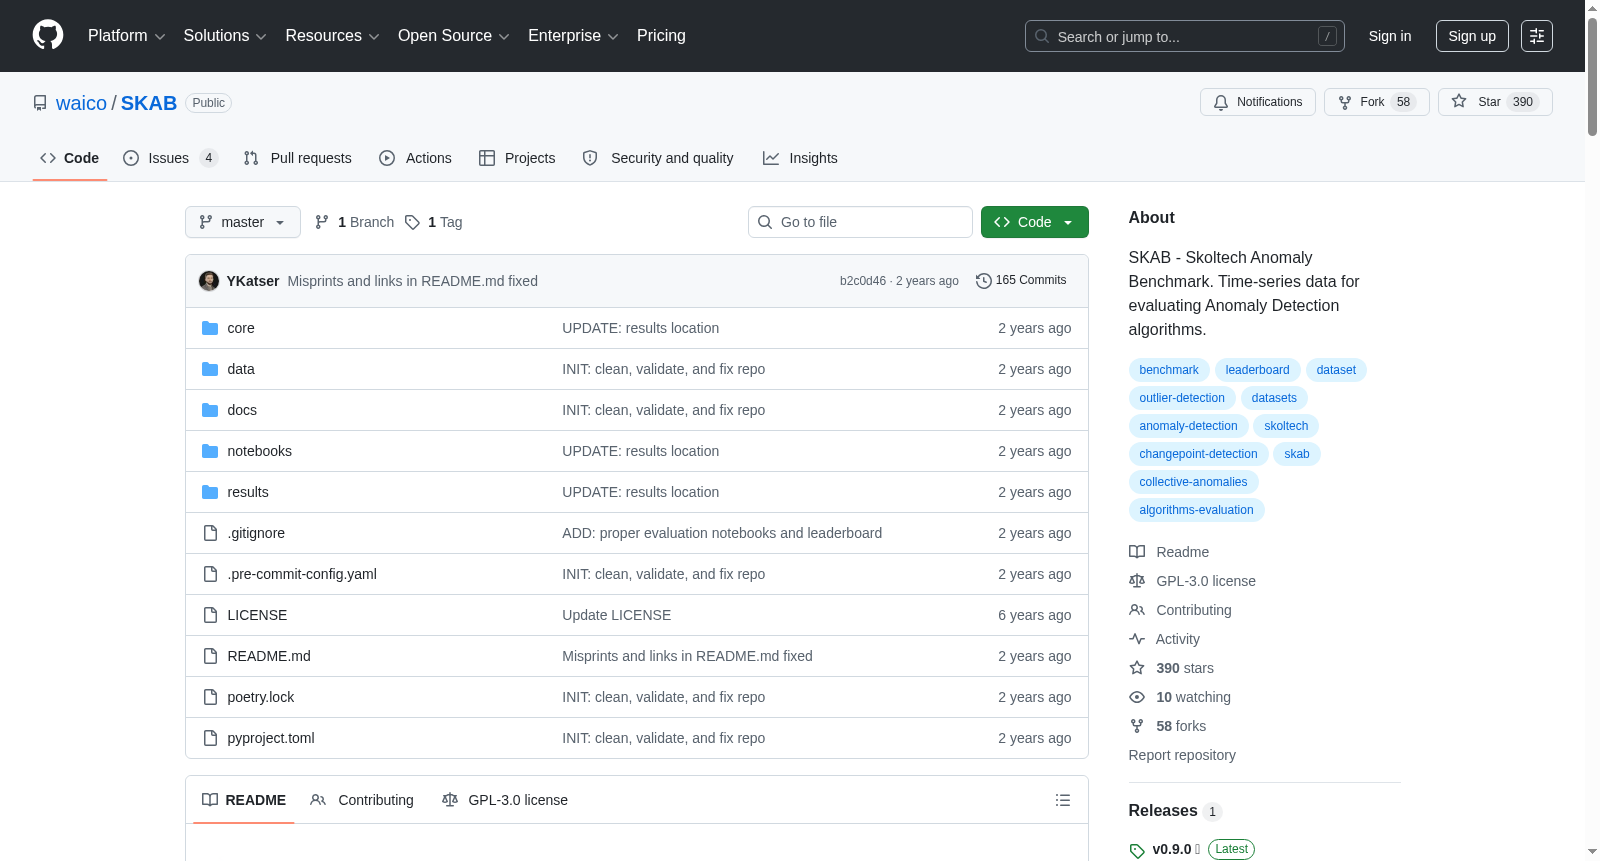Open the b2c0d46 commit hash

coord(863,281)
